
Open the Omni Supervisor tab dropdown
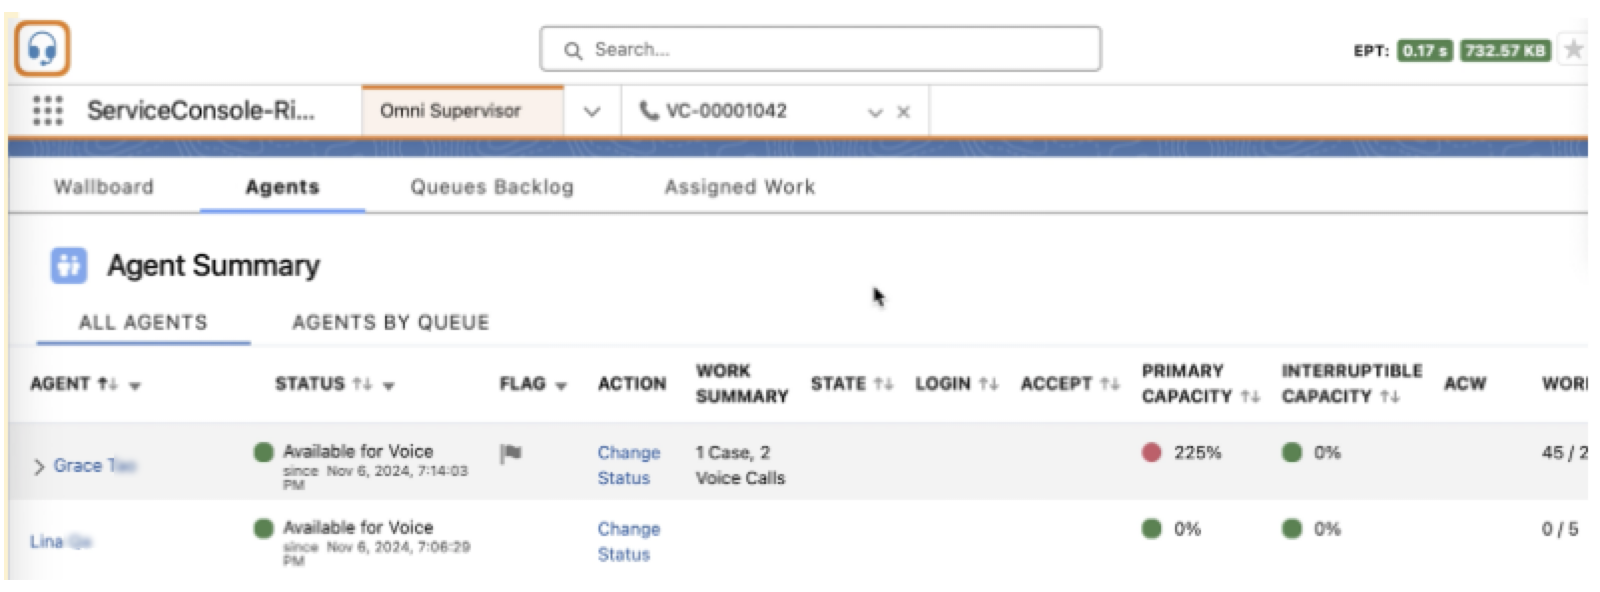point(592,111)
